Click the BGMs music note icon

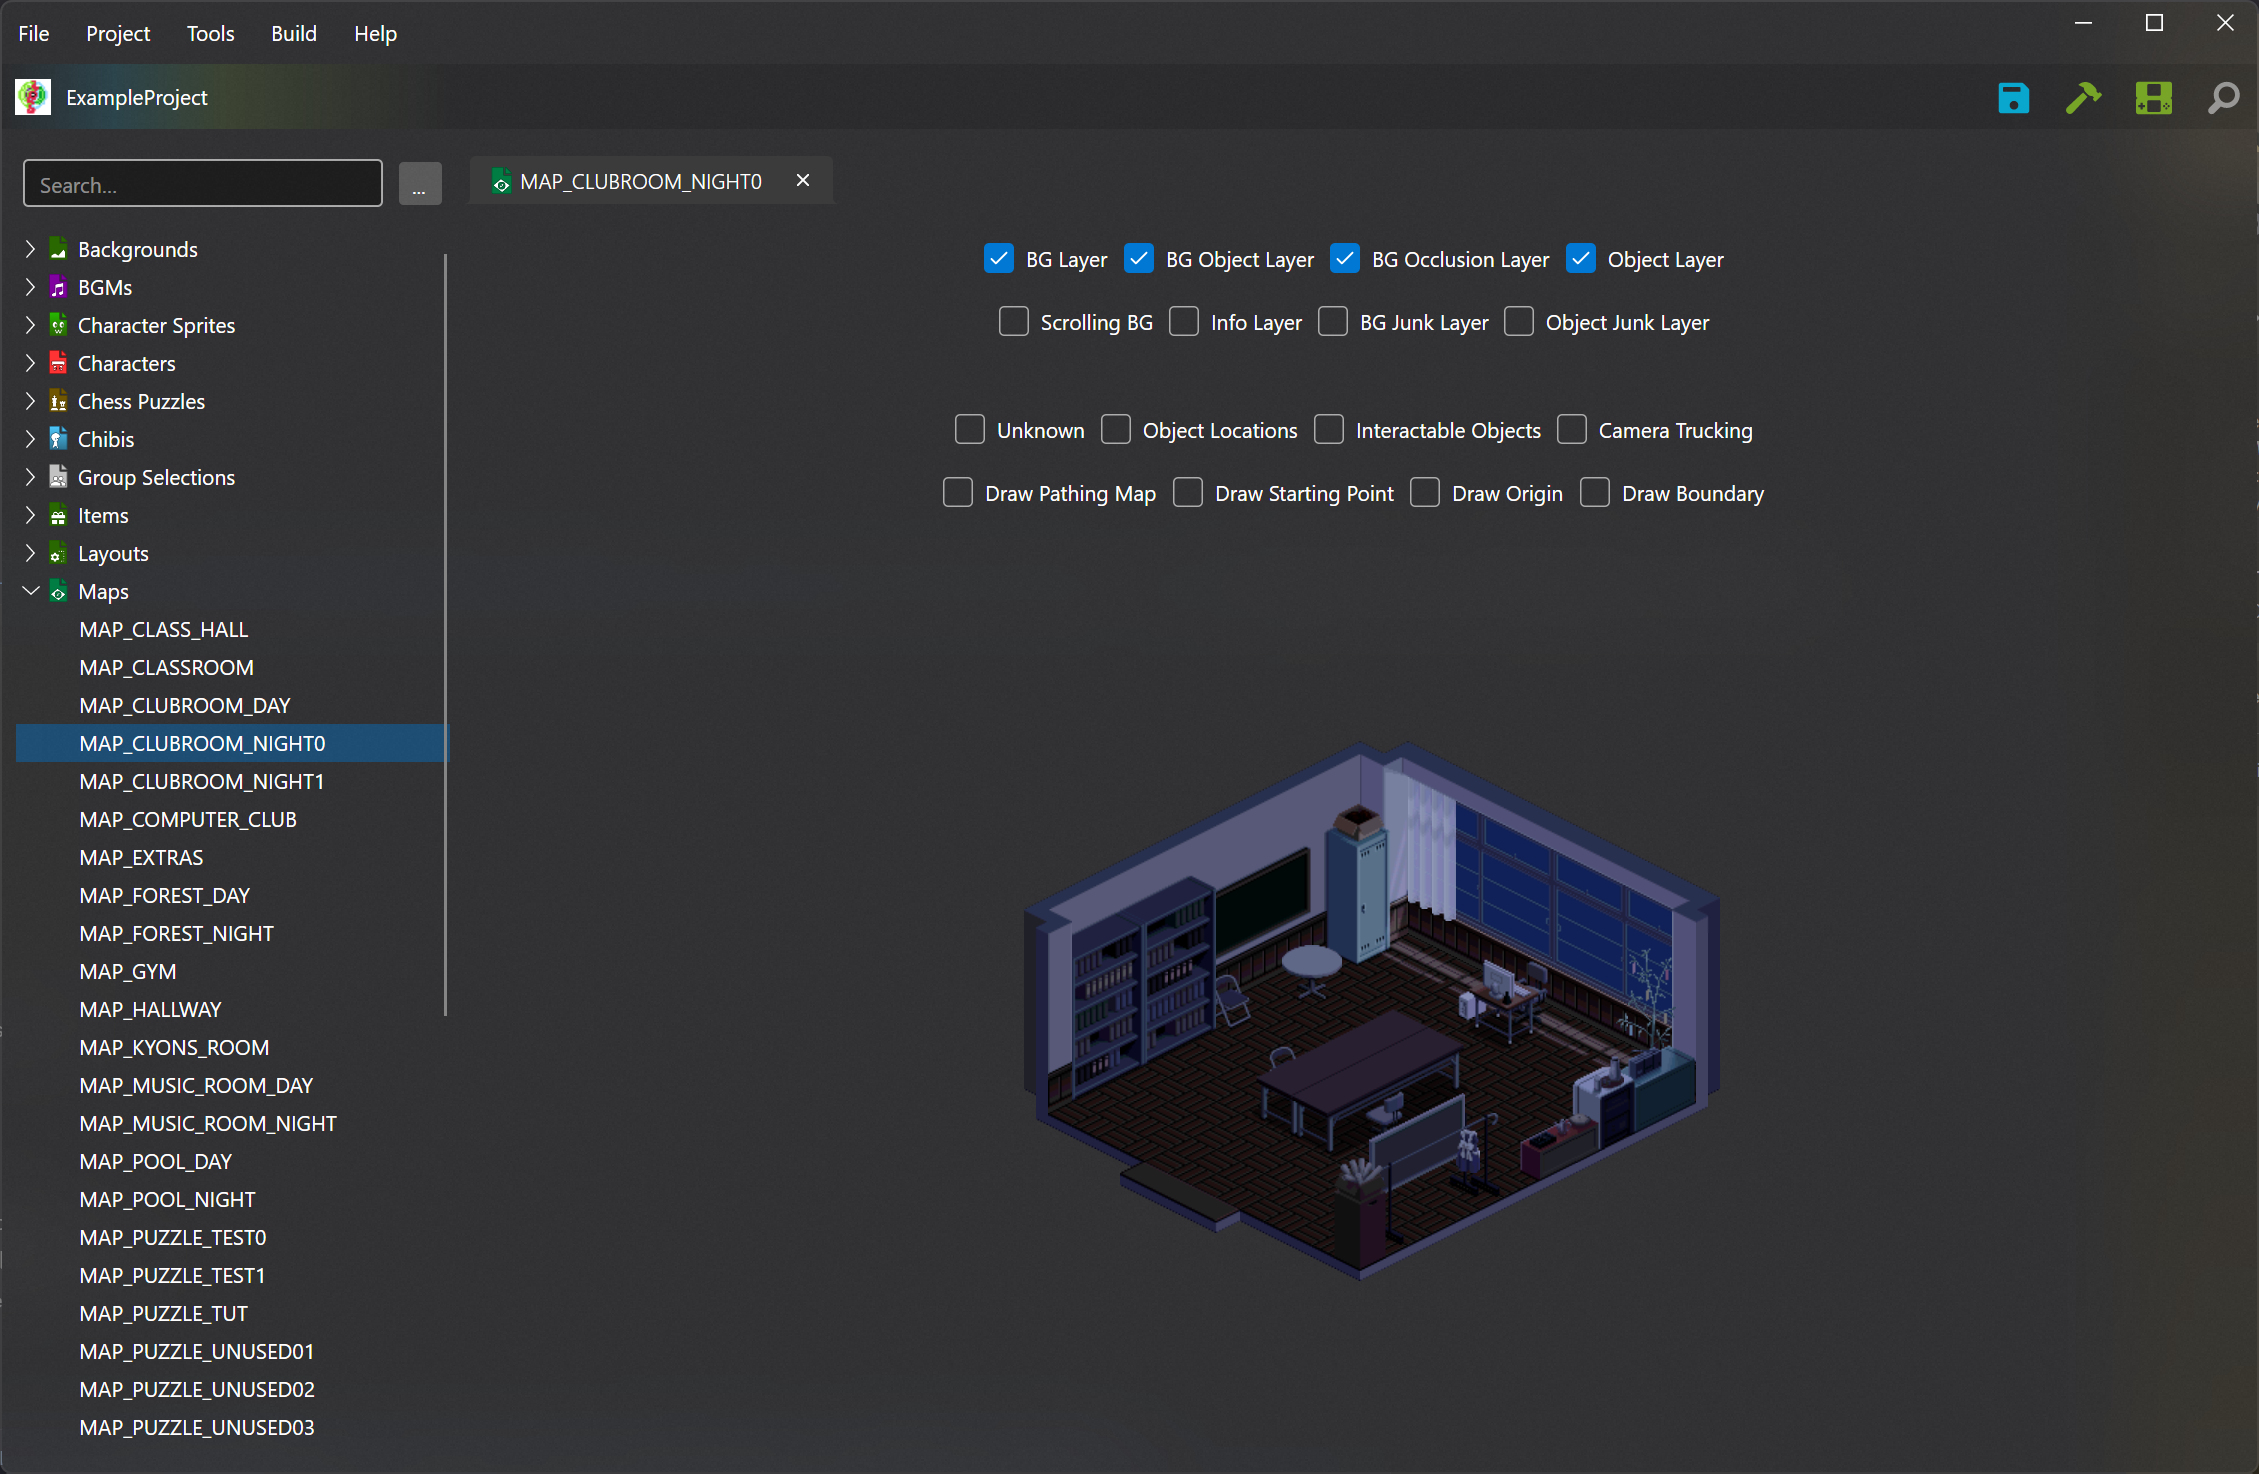(x=59, y=288)
